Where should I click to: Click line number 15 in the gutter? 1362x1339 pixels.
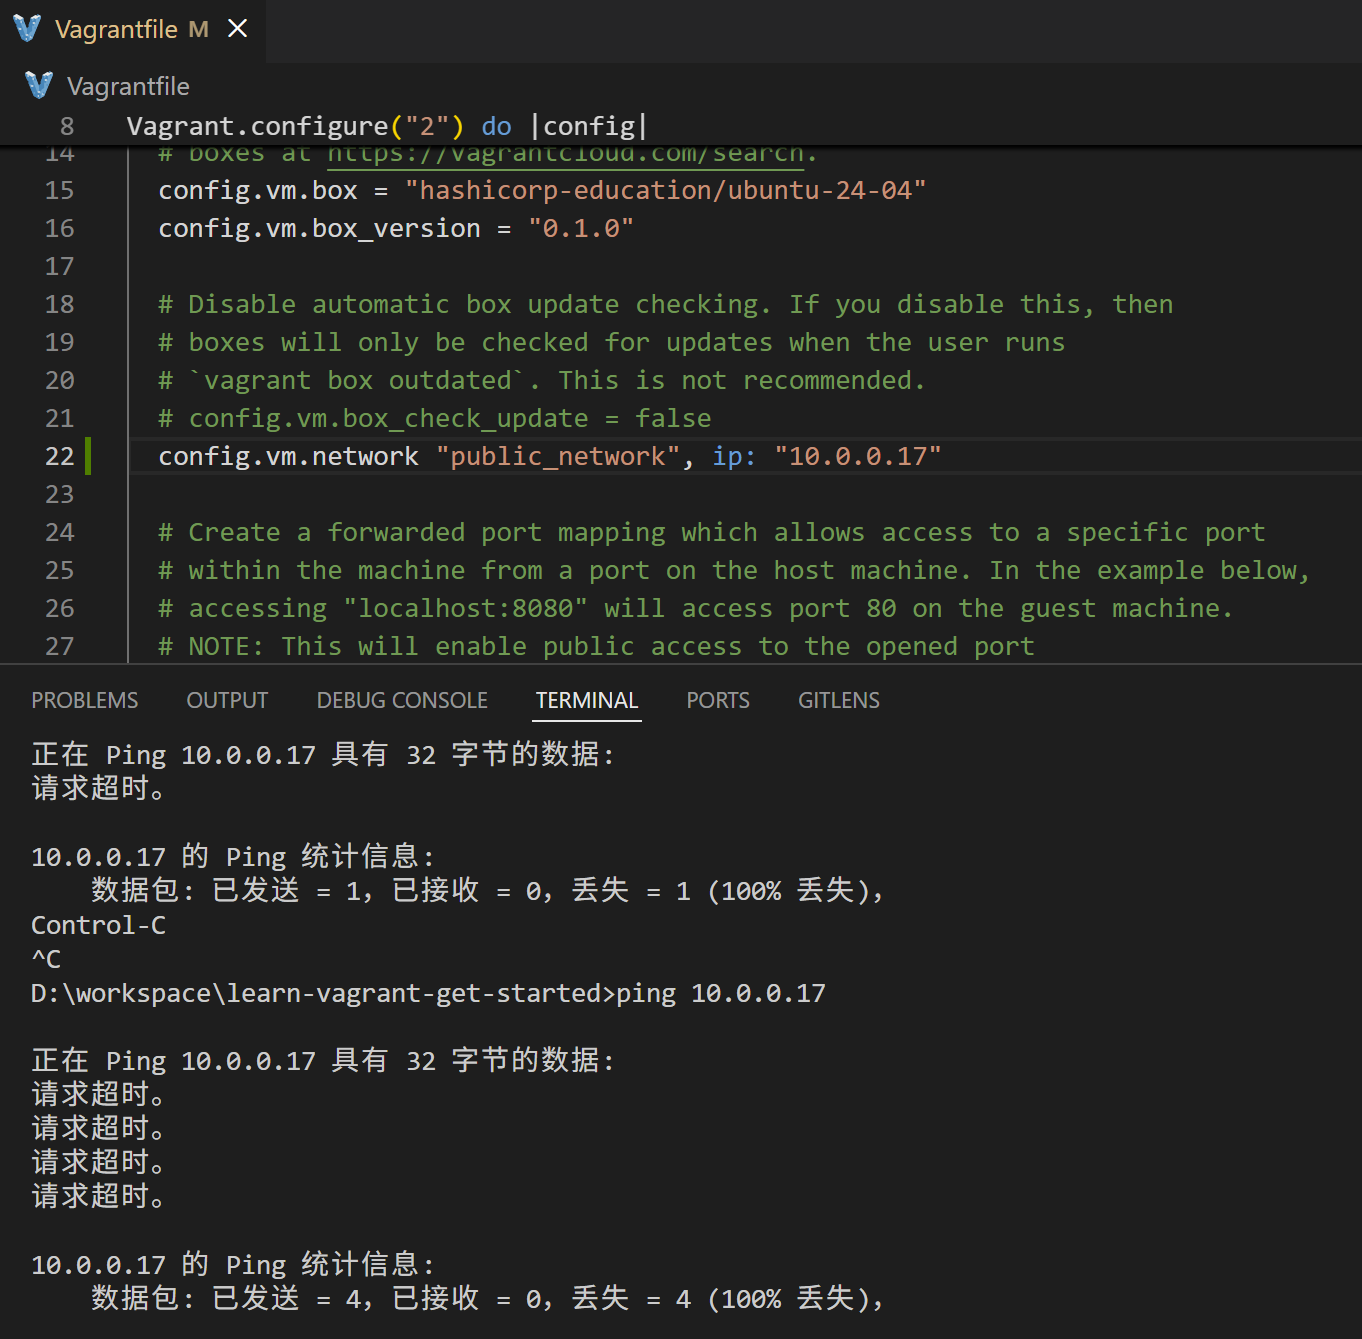tap(59, 190)
